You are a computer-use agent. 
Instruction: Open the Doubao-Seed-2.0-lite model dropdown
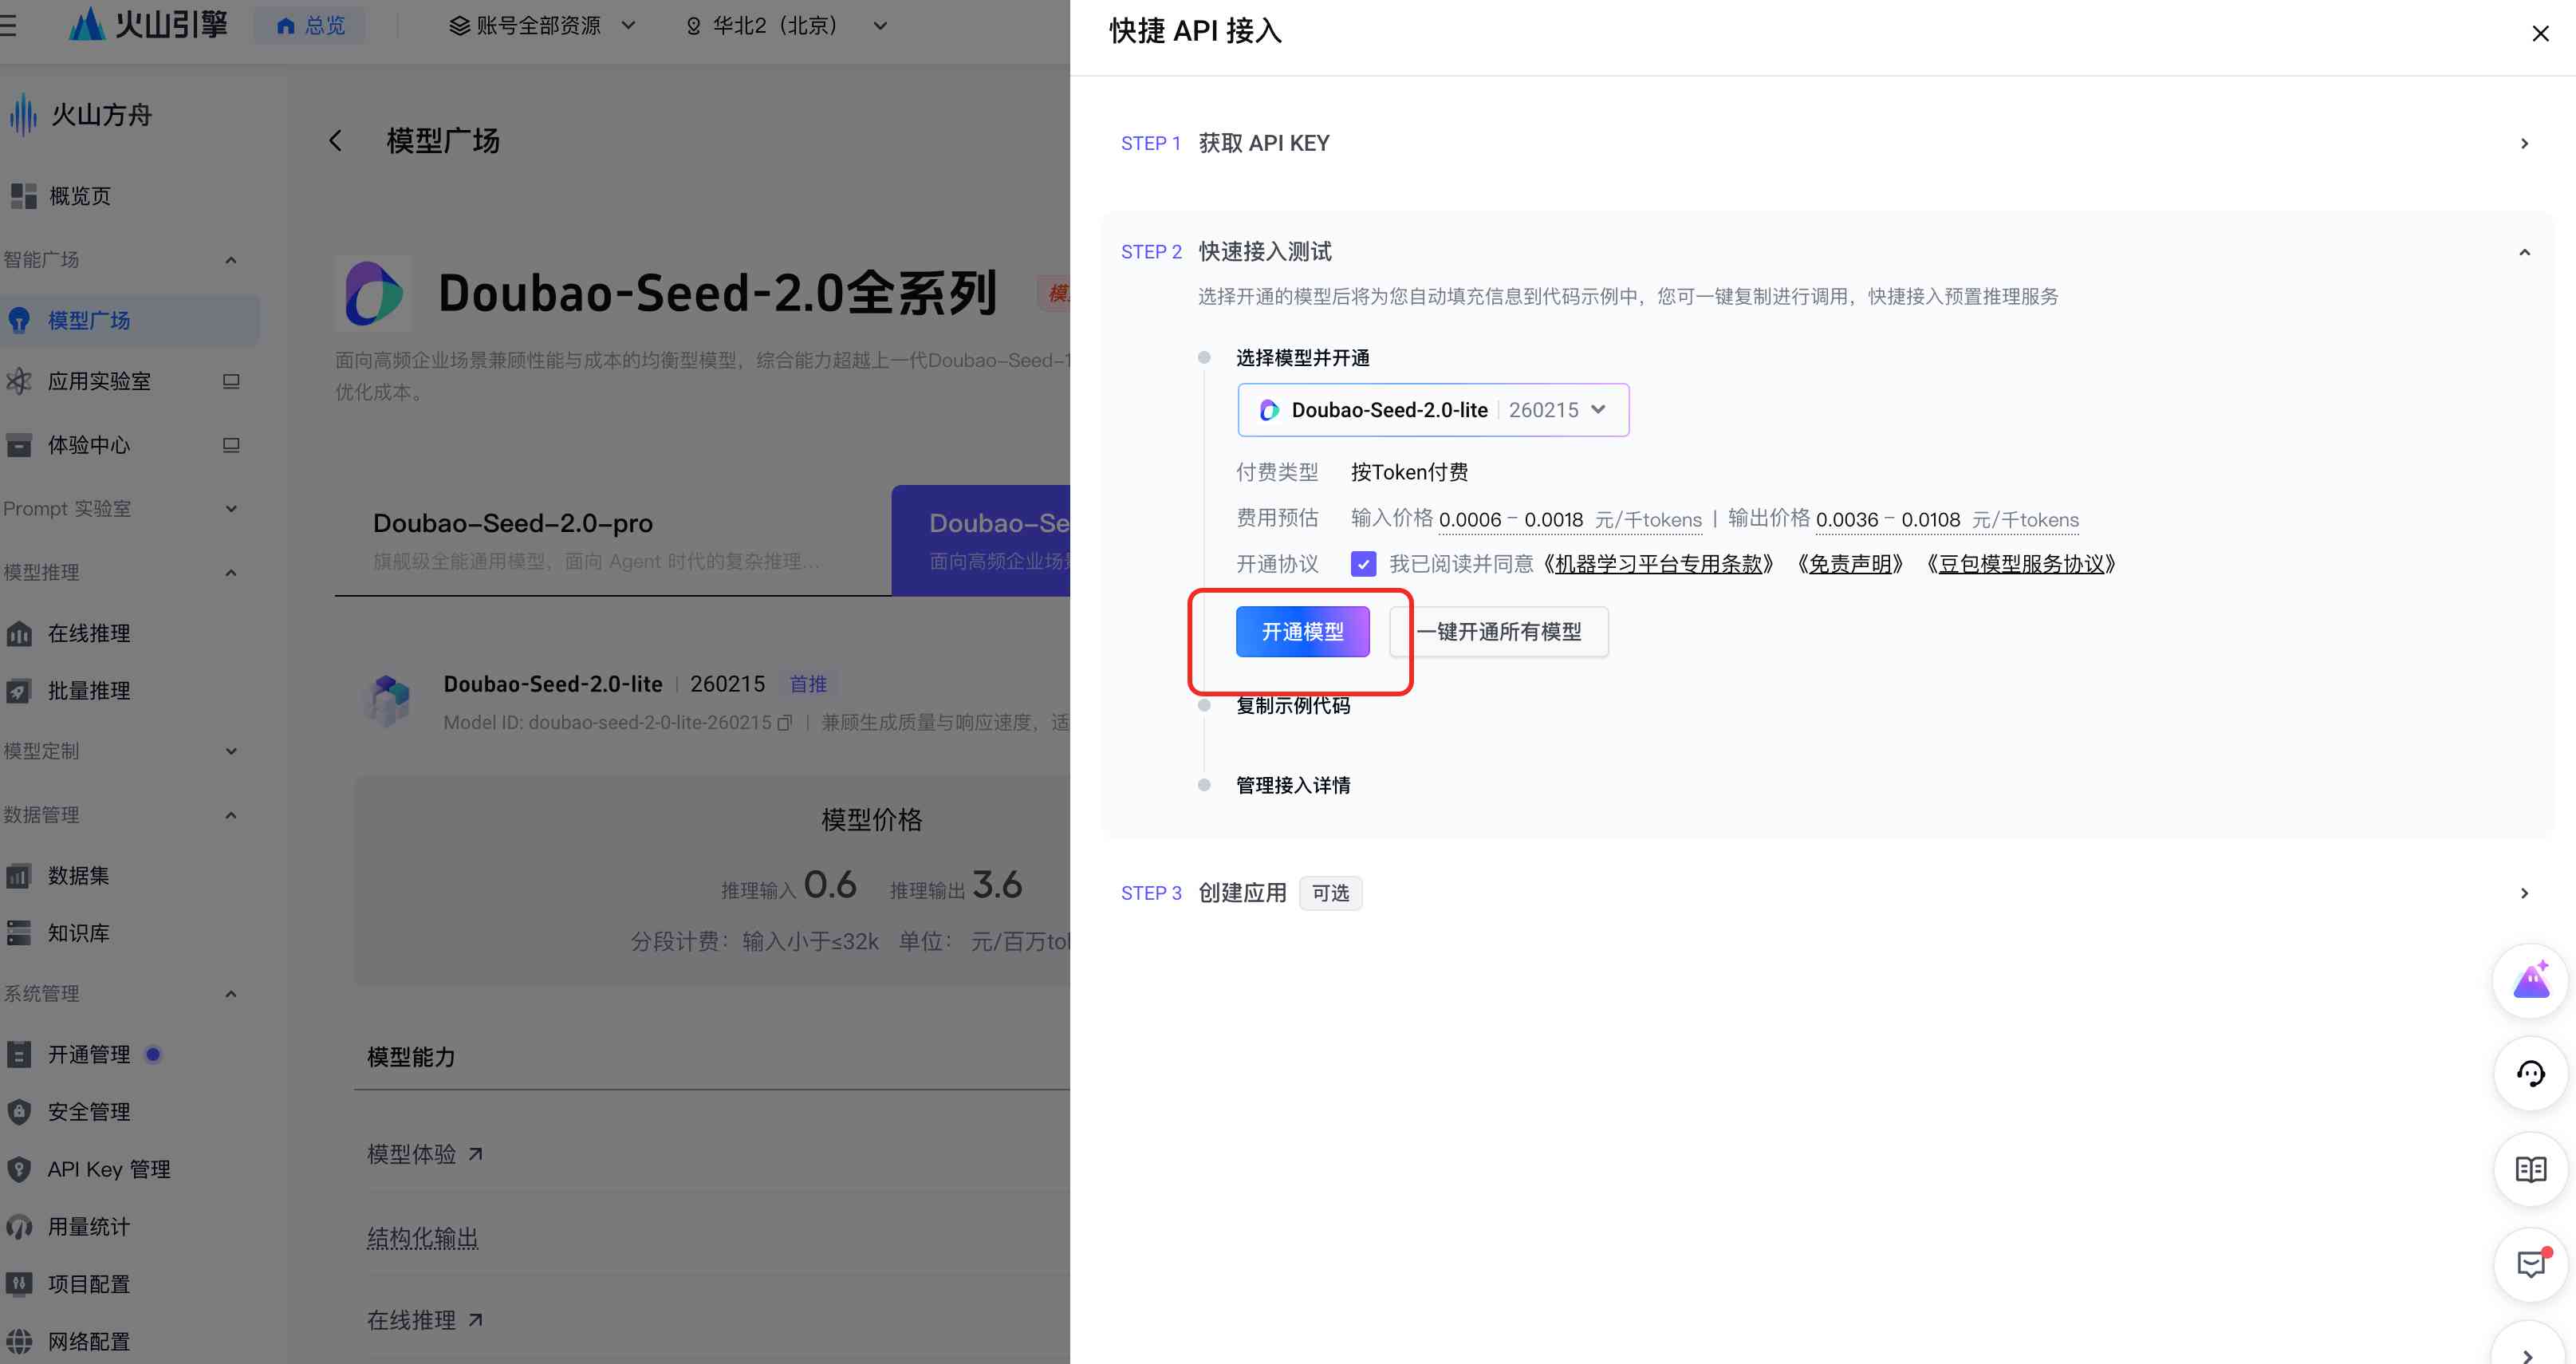(1433, 410)
